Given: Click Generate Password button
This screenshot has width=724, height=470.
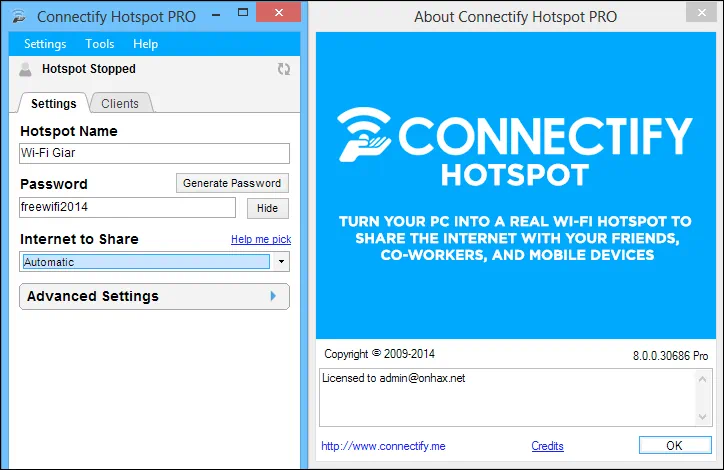Looking at the screenshot, I should [x=232, y=183].
